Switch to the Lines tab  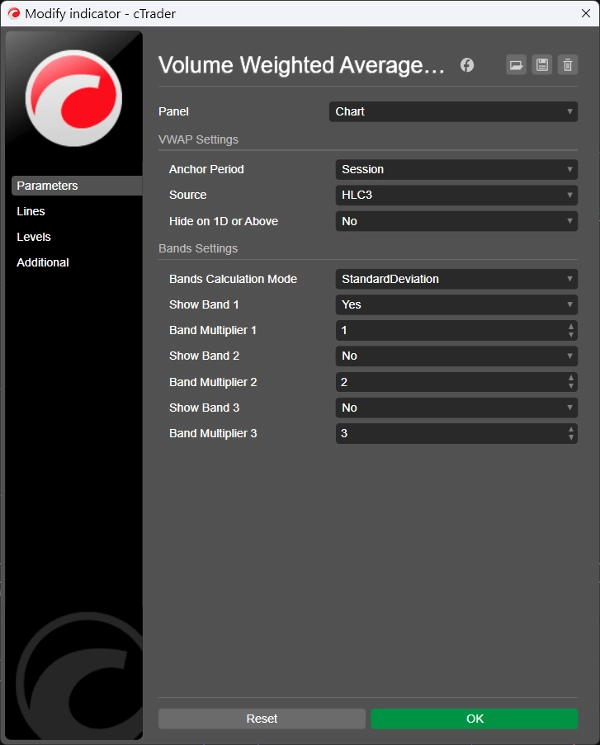(31, 212)
